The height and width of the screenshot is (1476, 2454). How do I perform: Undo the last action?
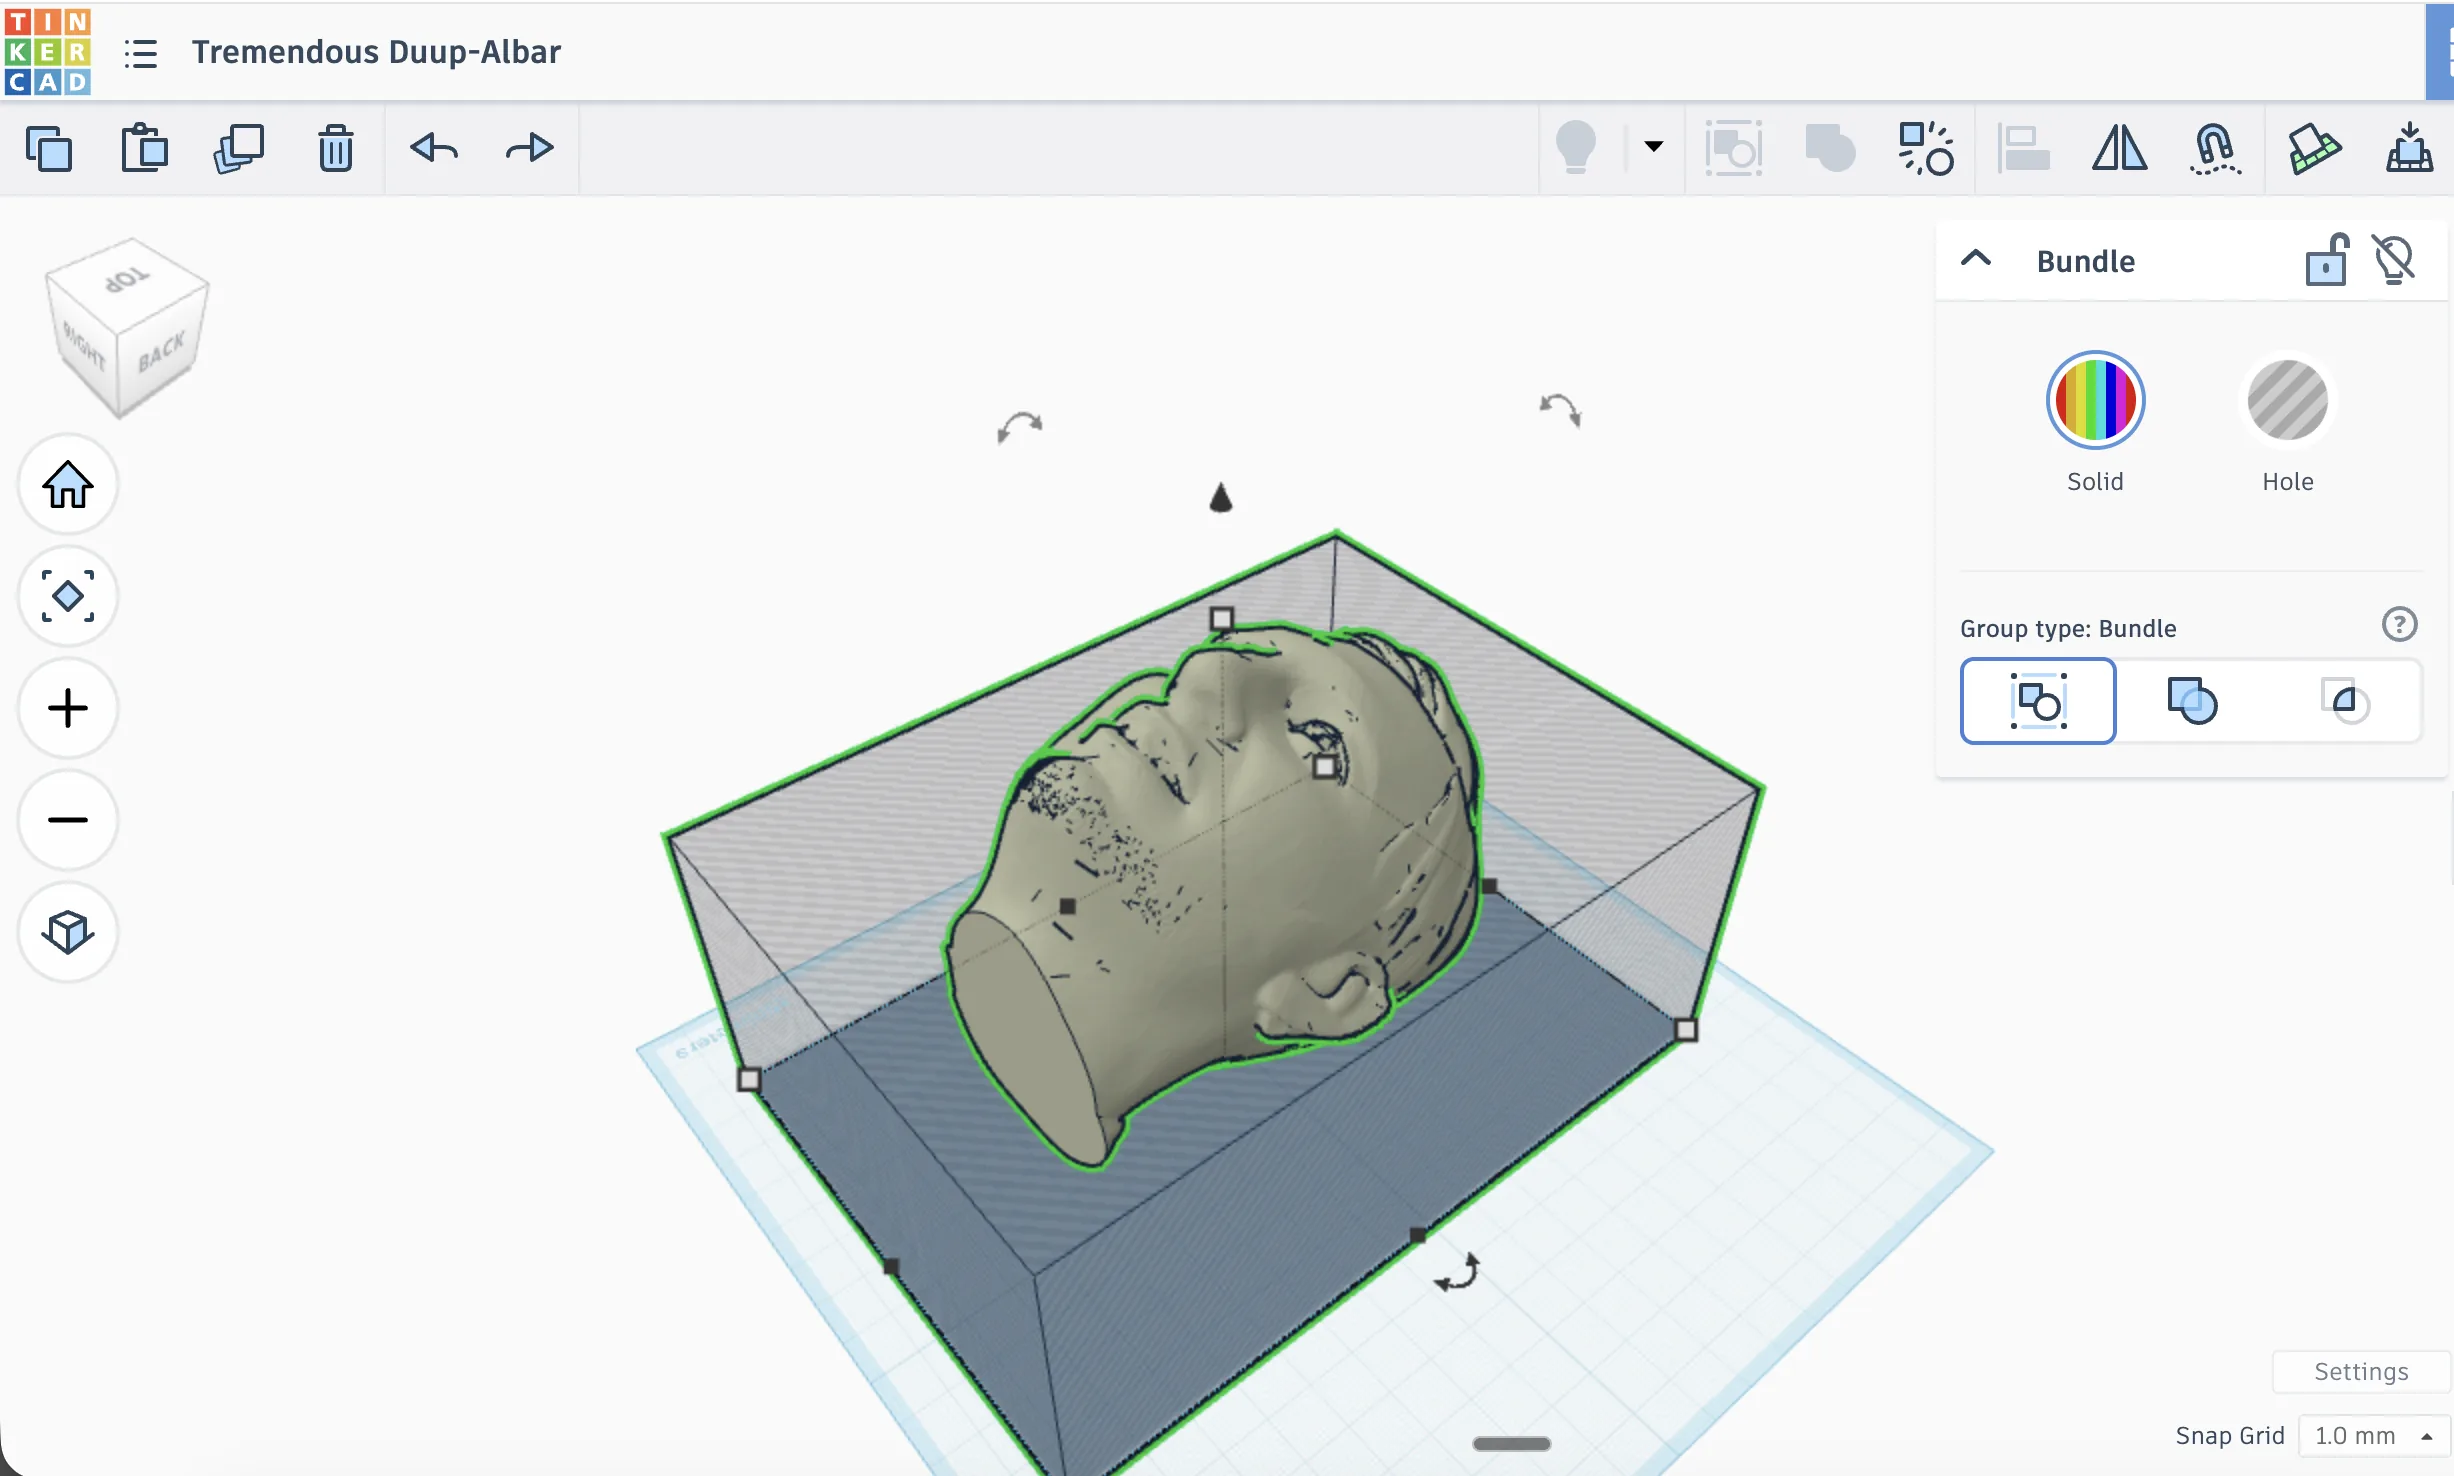434,148
